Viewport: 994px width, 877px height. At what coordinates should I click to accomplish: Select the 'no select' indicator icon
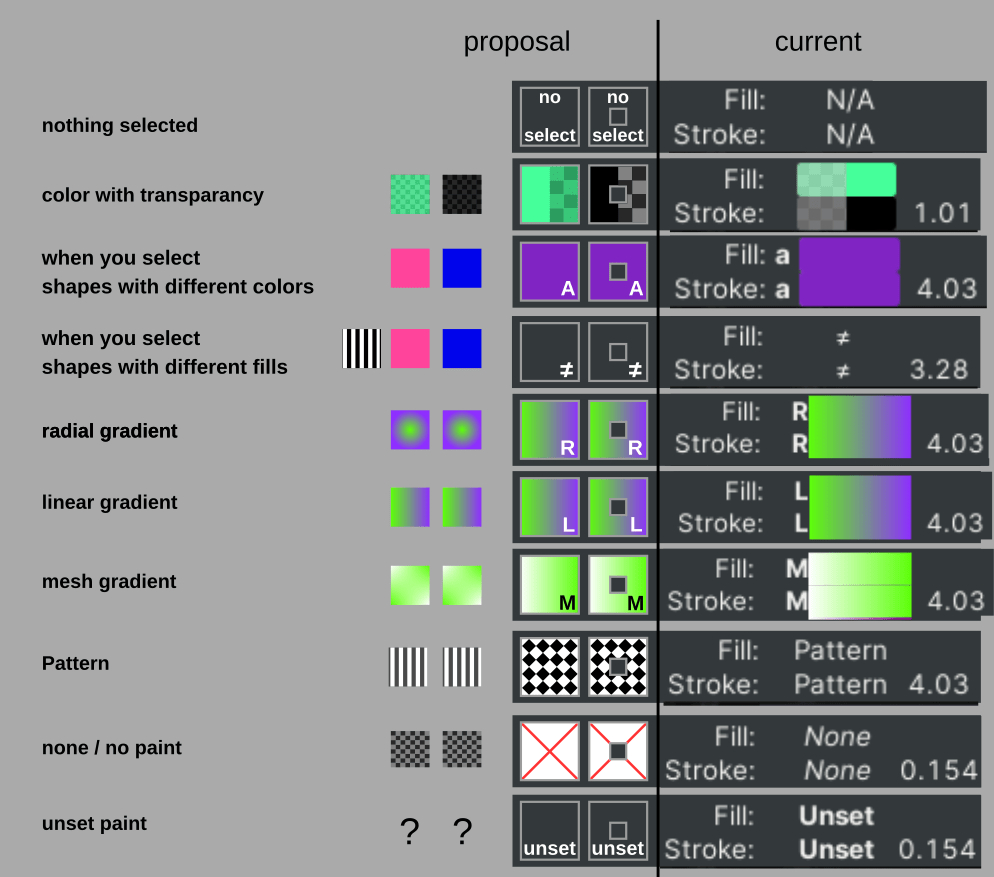549,117
